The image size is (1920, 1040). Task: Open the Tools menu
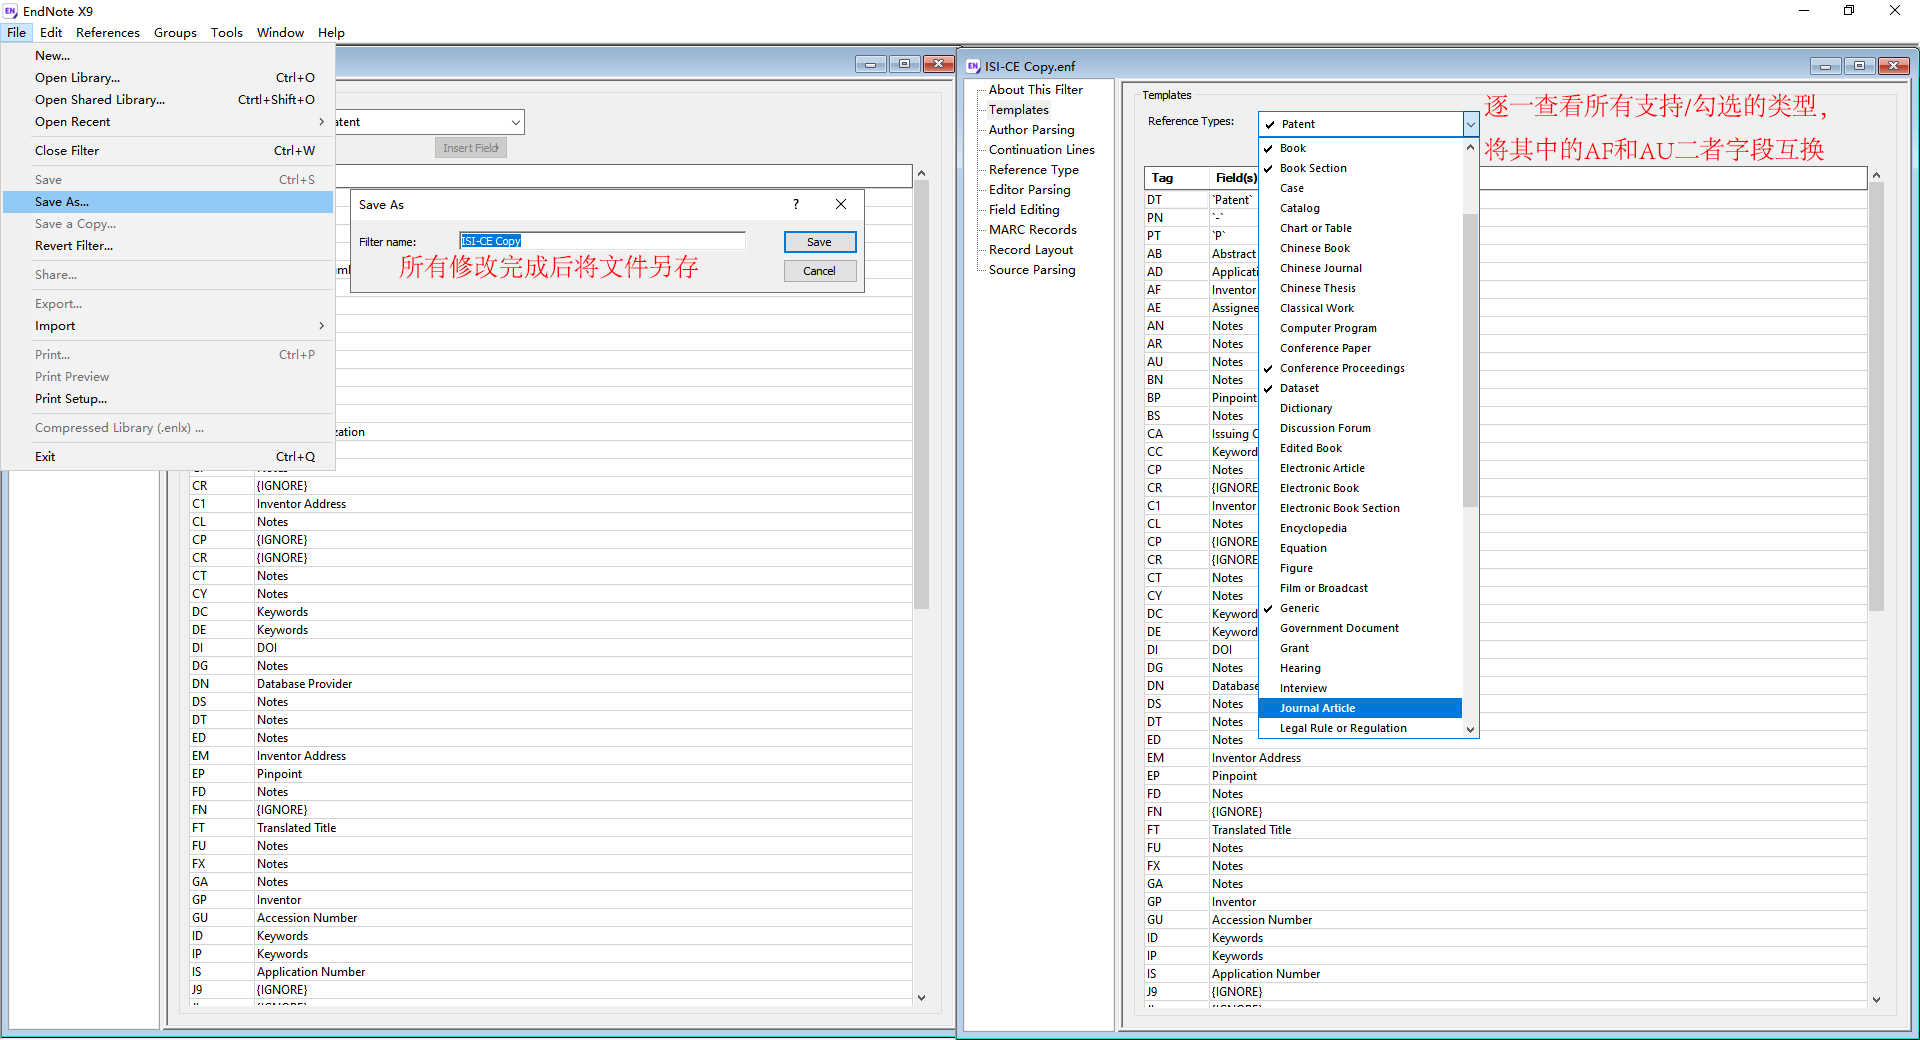pyautogui.click(x=227, y=32)
